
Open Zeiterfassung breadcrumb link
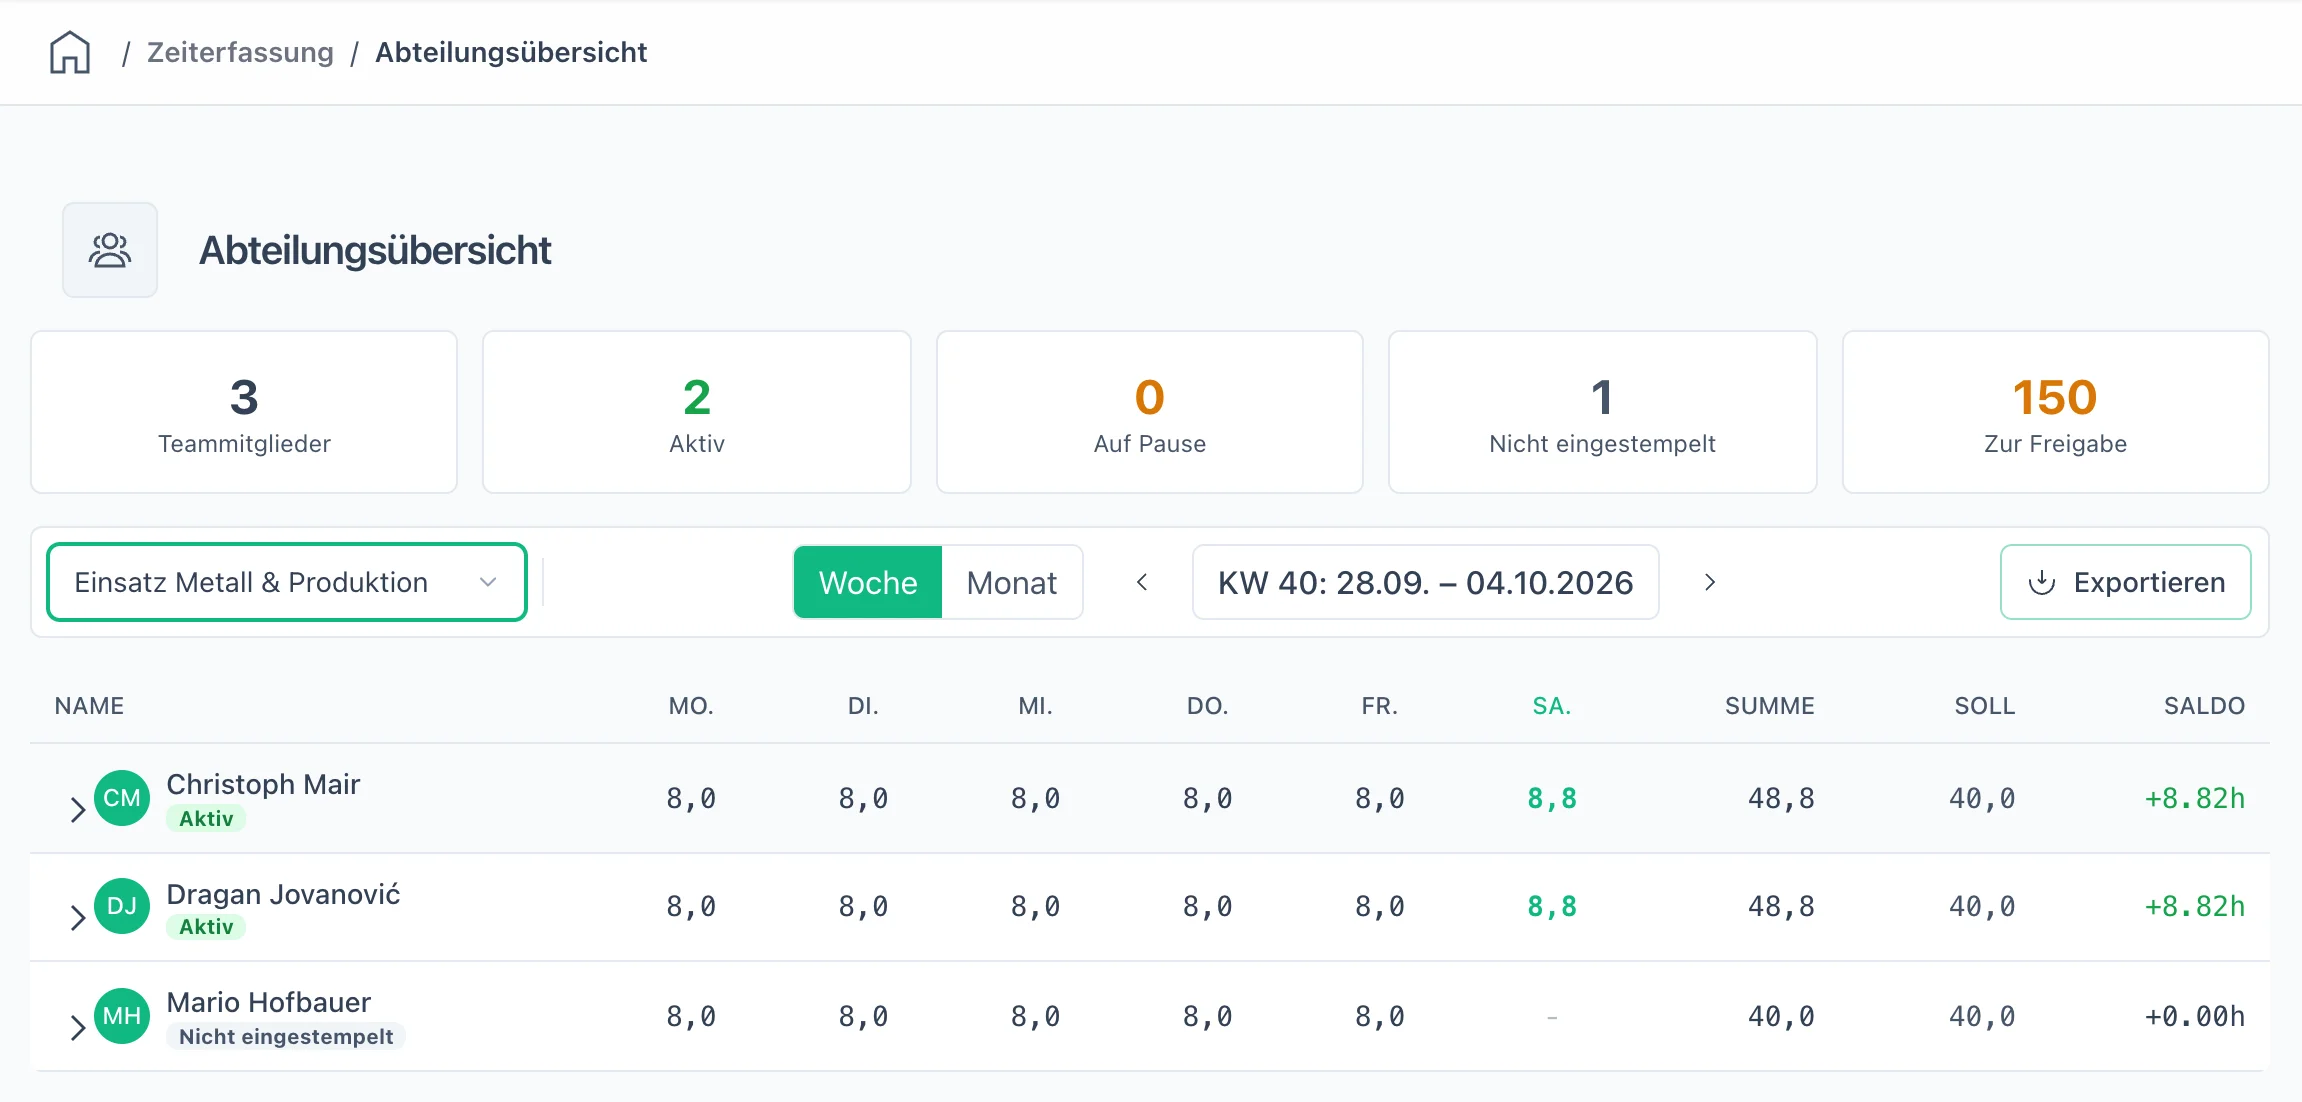click(x=240, y=52)
